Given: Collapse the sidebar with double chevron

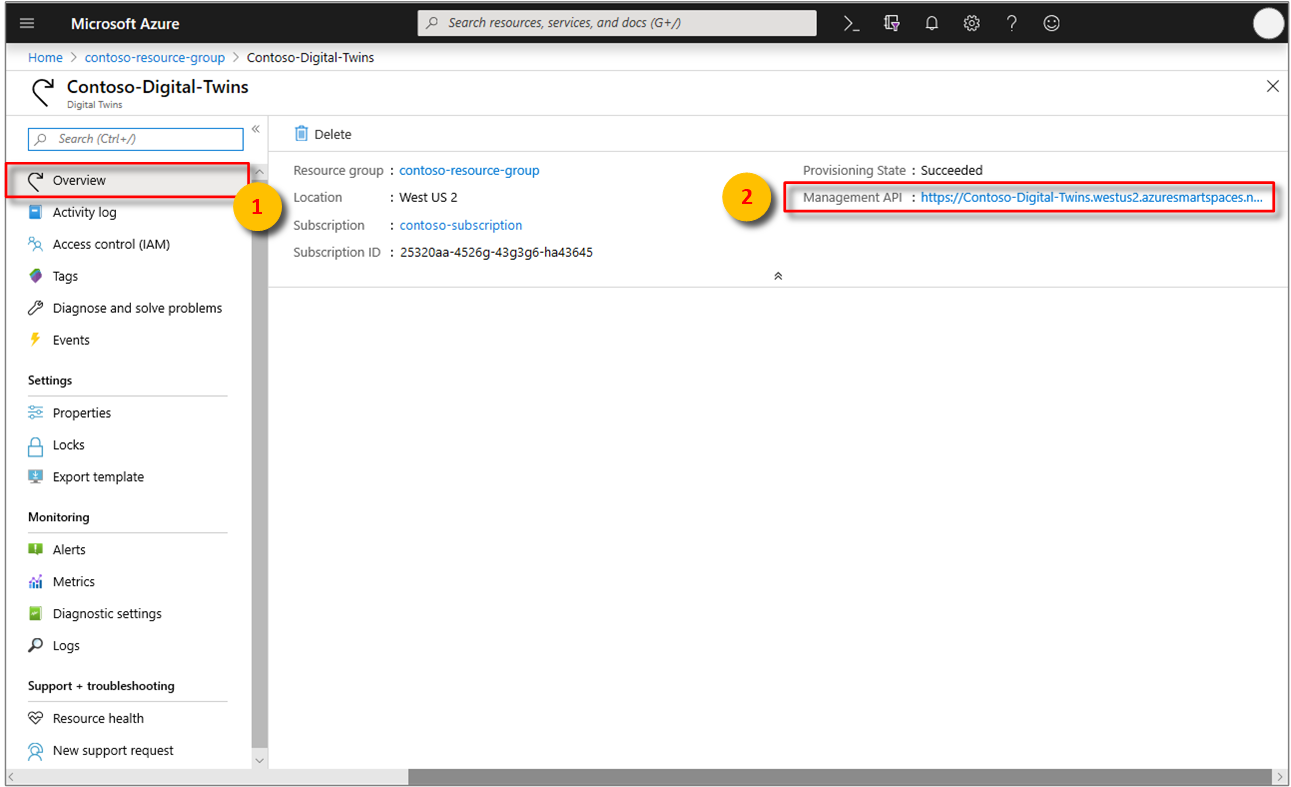Looking at the screenshot, I should pos(256,129).
